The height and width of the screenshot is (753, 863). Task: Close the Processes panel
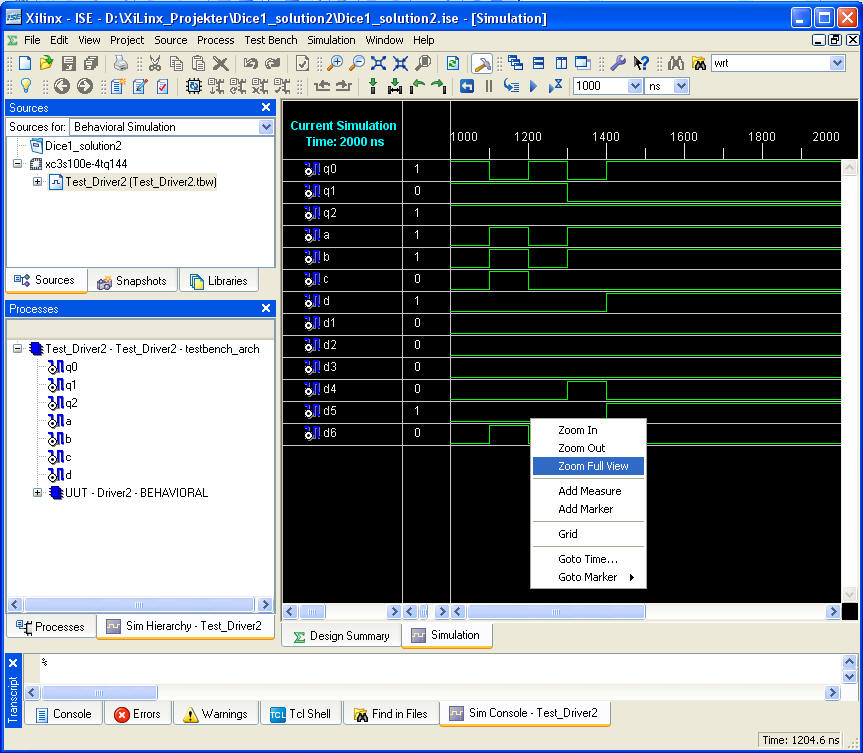[x=266, y=308]
